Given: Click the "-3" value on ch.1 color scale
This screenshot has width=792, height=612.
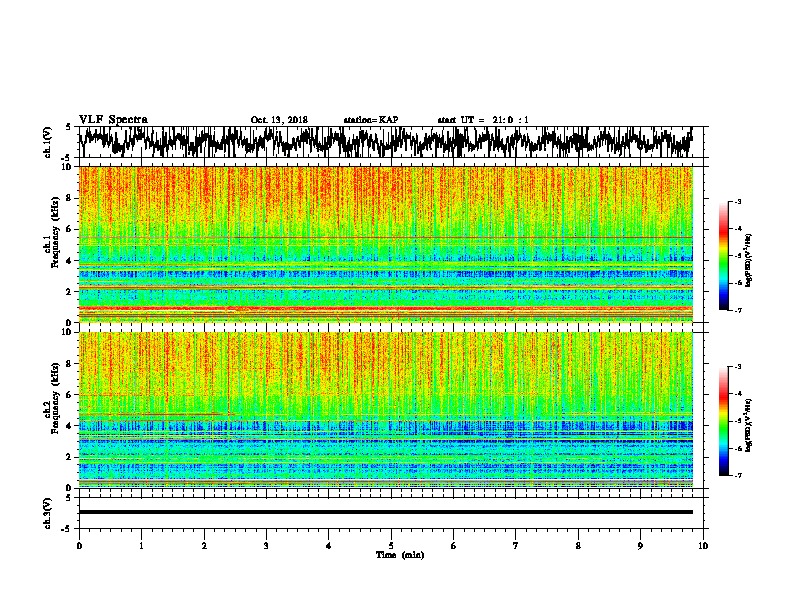Looking at the screenshot, I should 737,201.
